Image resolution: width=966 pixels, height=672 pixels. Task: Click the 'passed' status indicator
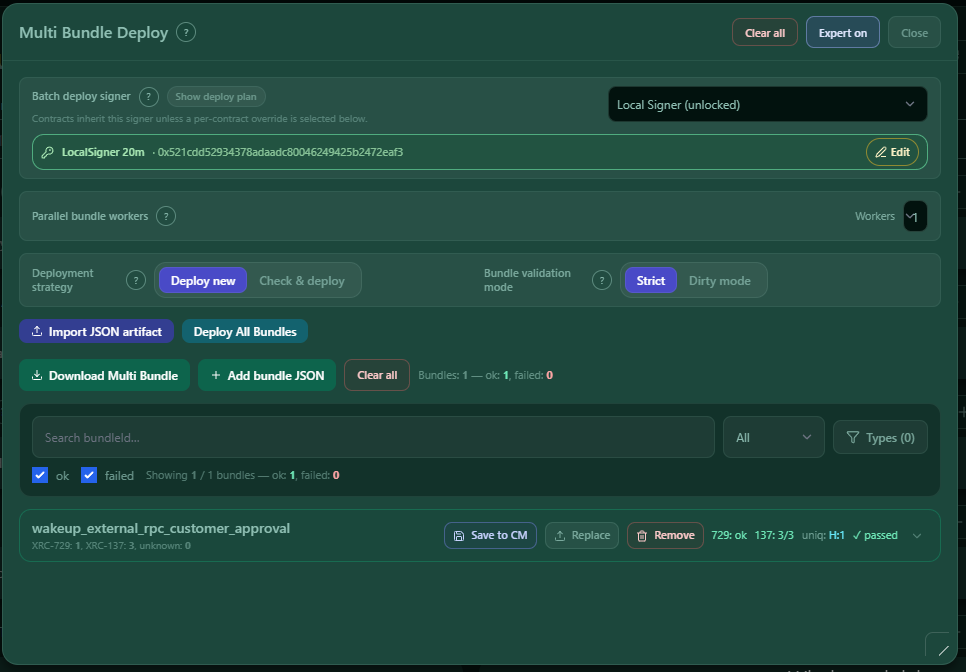(875, 535)
